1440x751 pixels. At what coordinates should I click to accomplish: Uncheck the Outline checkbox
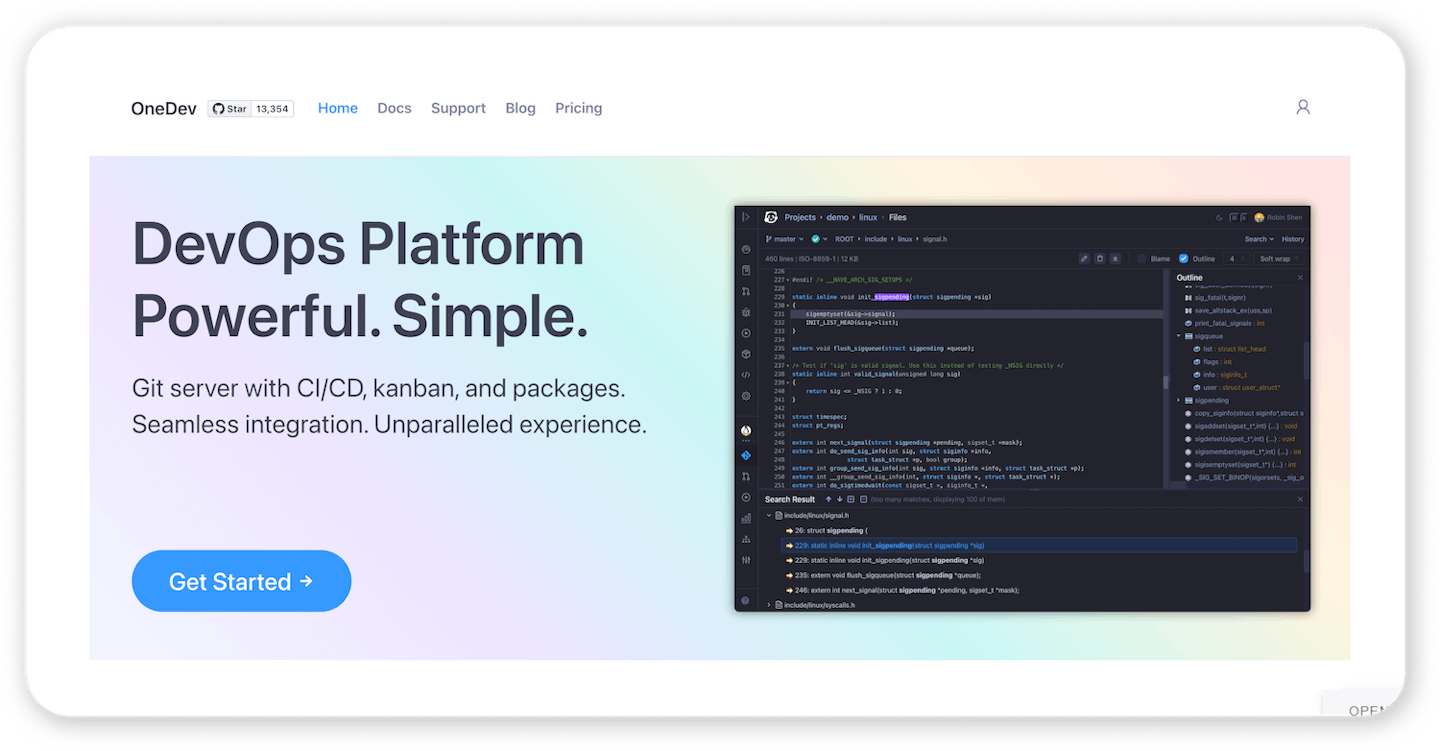tap(1184, 258)
